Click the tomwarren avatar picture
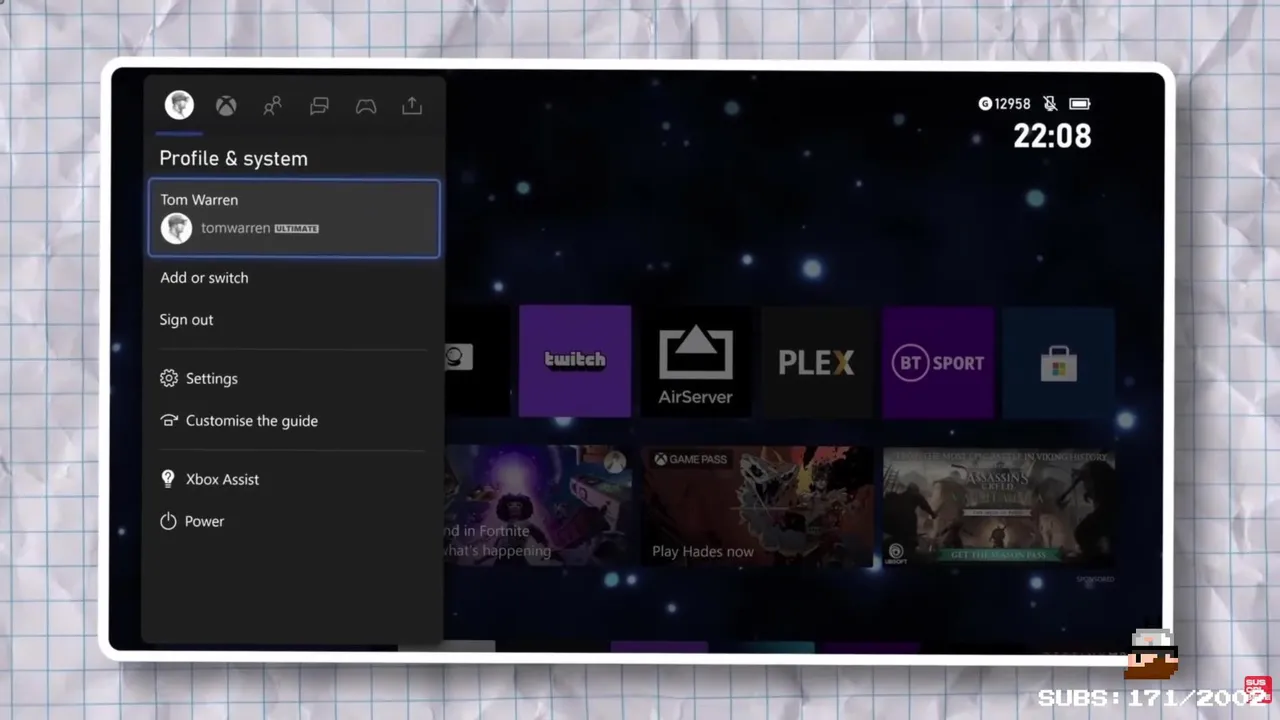The width and height of the screenshot is (1280, 720). [x=176, y=228]
